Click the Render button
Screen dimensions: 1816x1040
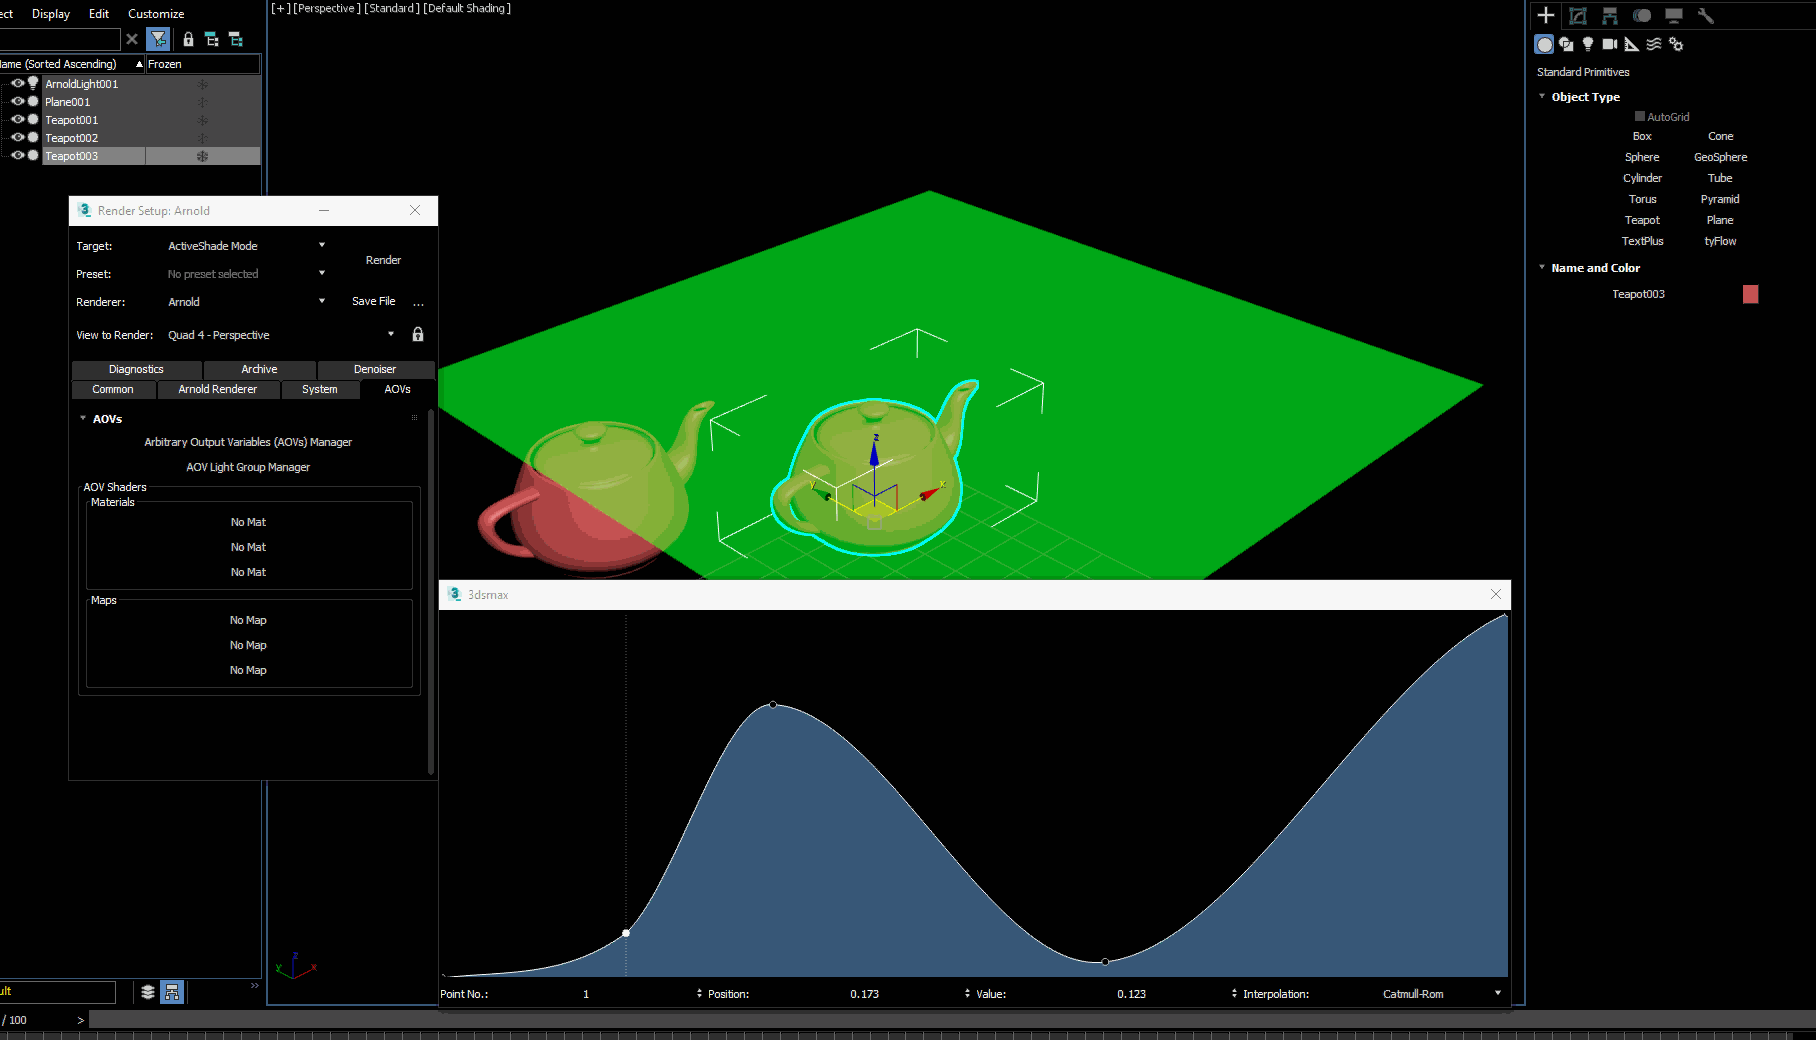point(383,260)
